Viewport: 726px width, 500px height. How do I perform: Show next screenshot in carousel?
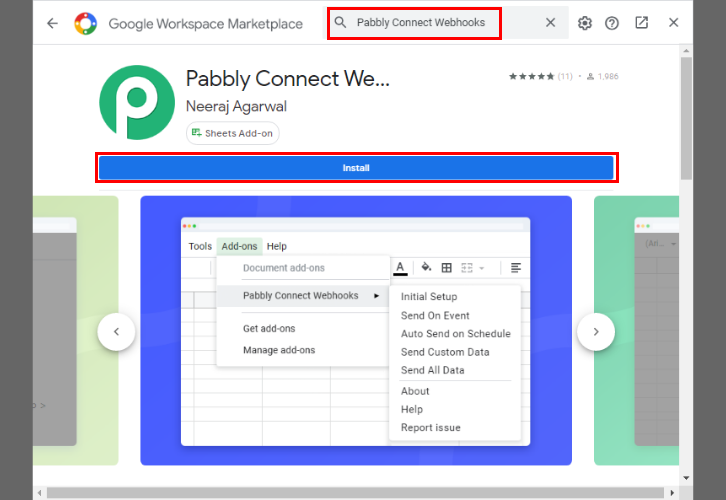tap(596, 331)
